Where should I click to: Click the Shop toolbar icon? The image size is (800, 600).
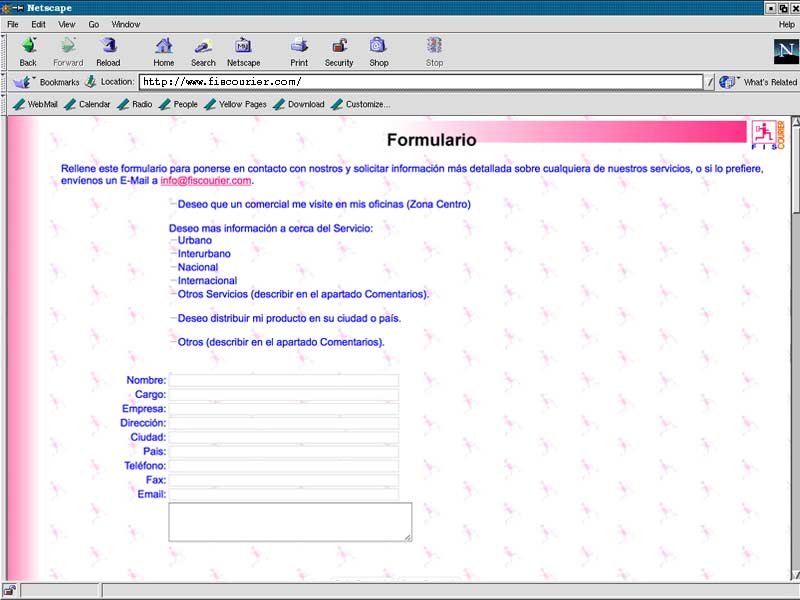379,52
